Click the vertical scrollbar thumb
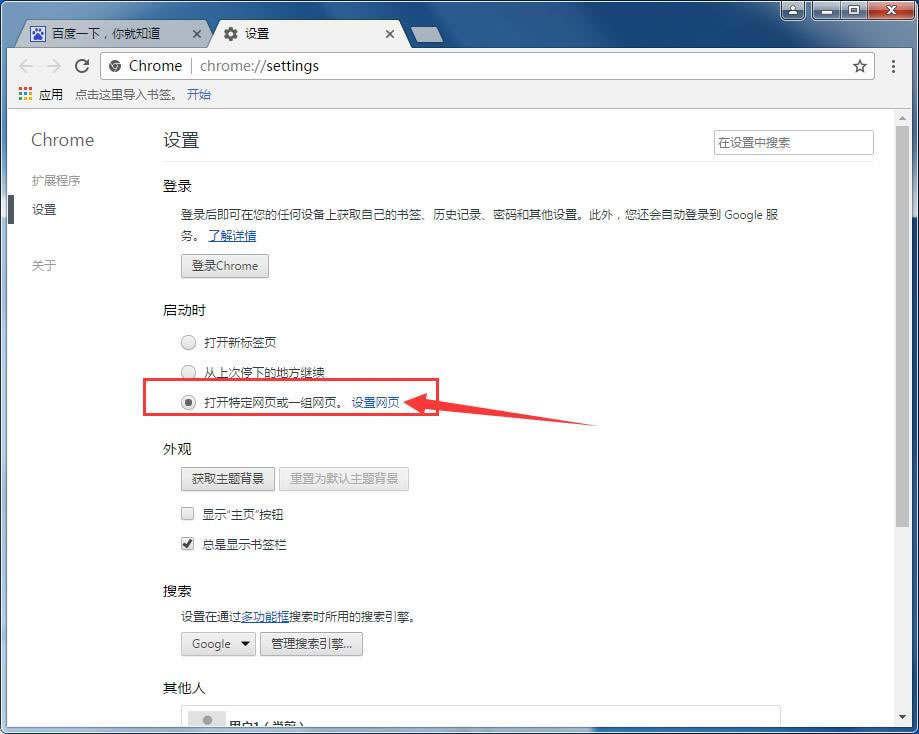 tap(902, 325)
